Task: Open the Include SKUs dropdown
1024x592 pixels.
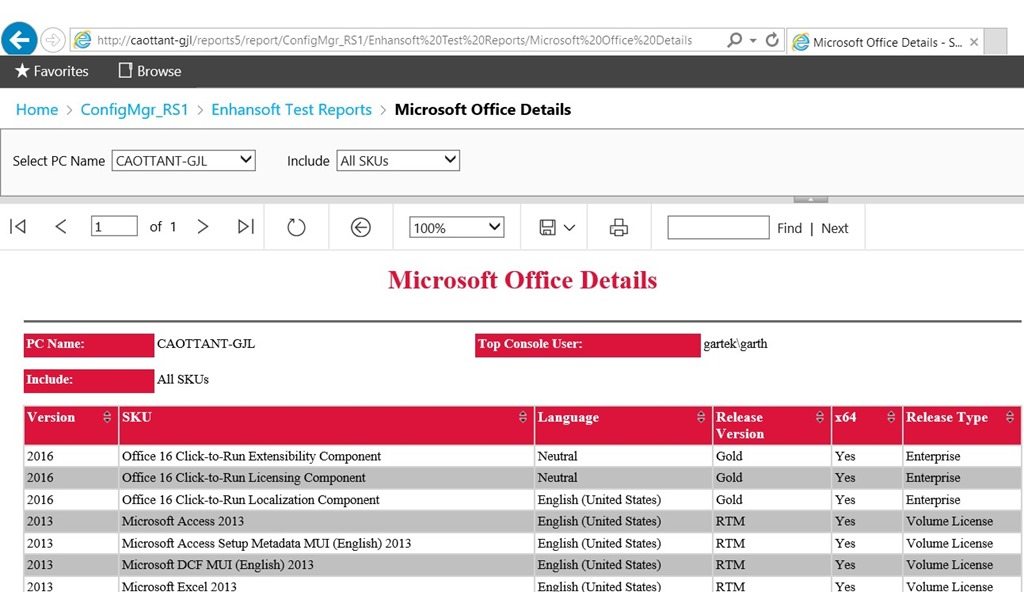Action: click(x=398, y=161)
